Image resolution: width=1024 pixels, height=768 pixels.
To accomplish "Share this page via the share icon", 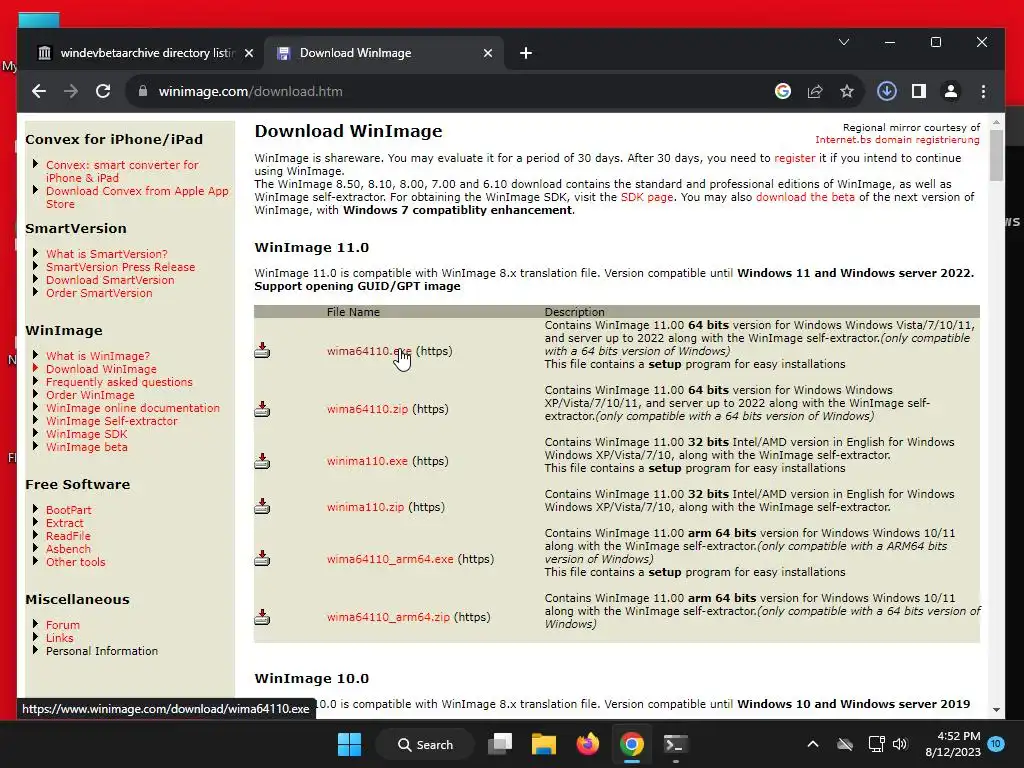I will click(814, 91).
